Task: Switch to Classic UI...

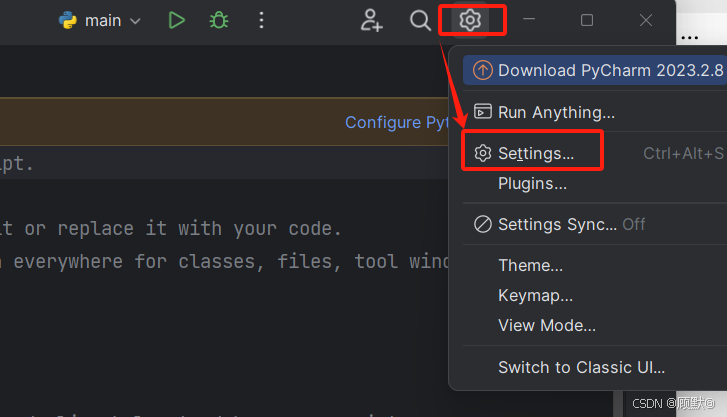Action: [581, 367]
